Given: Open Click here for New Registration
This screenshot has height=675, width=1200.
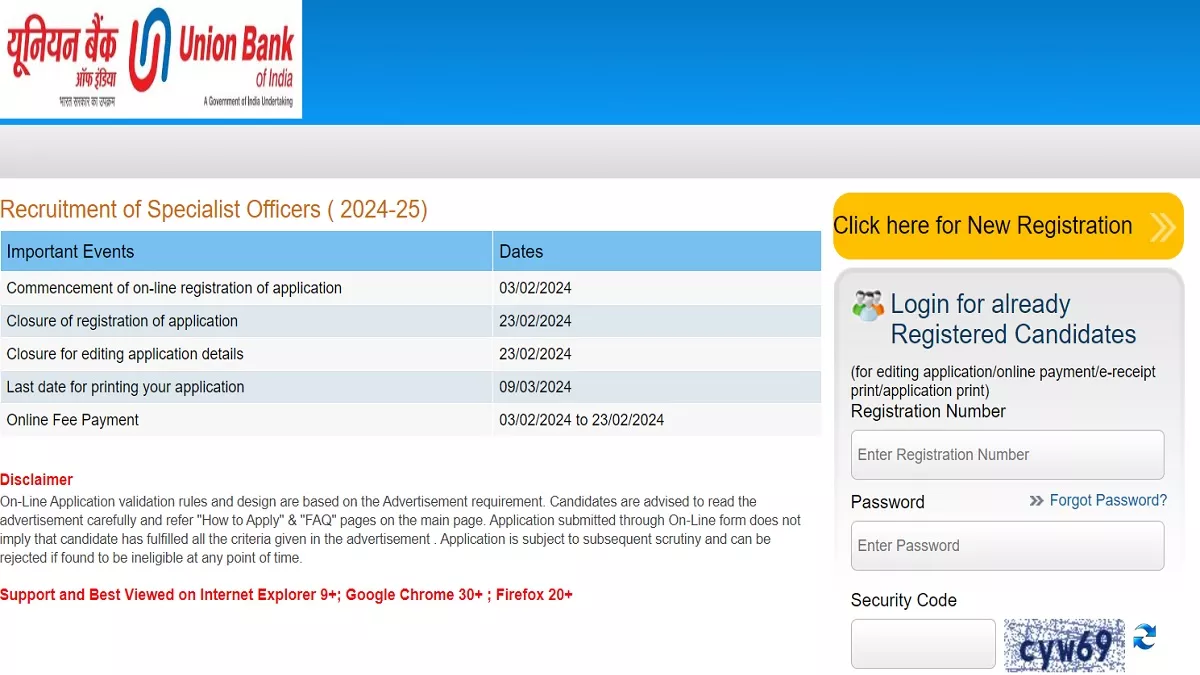Looking at the screenshot, I should point(983,226).
